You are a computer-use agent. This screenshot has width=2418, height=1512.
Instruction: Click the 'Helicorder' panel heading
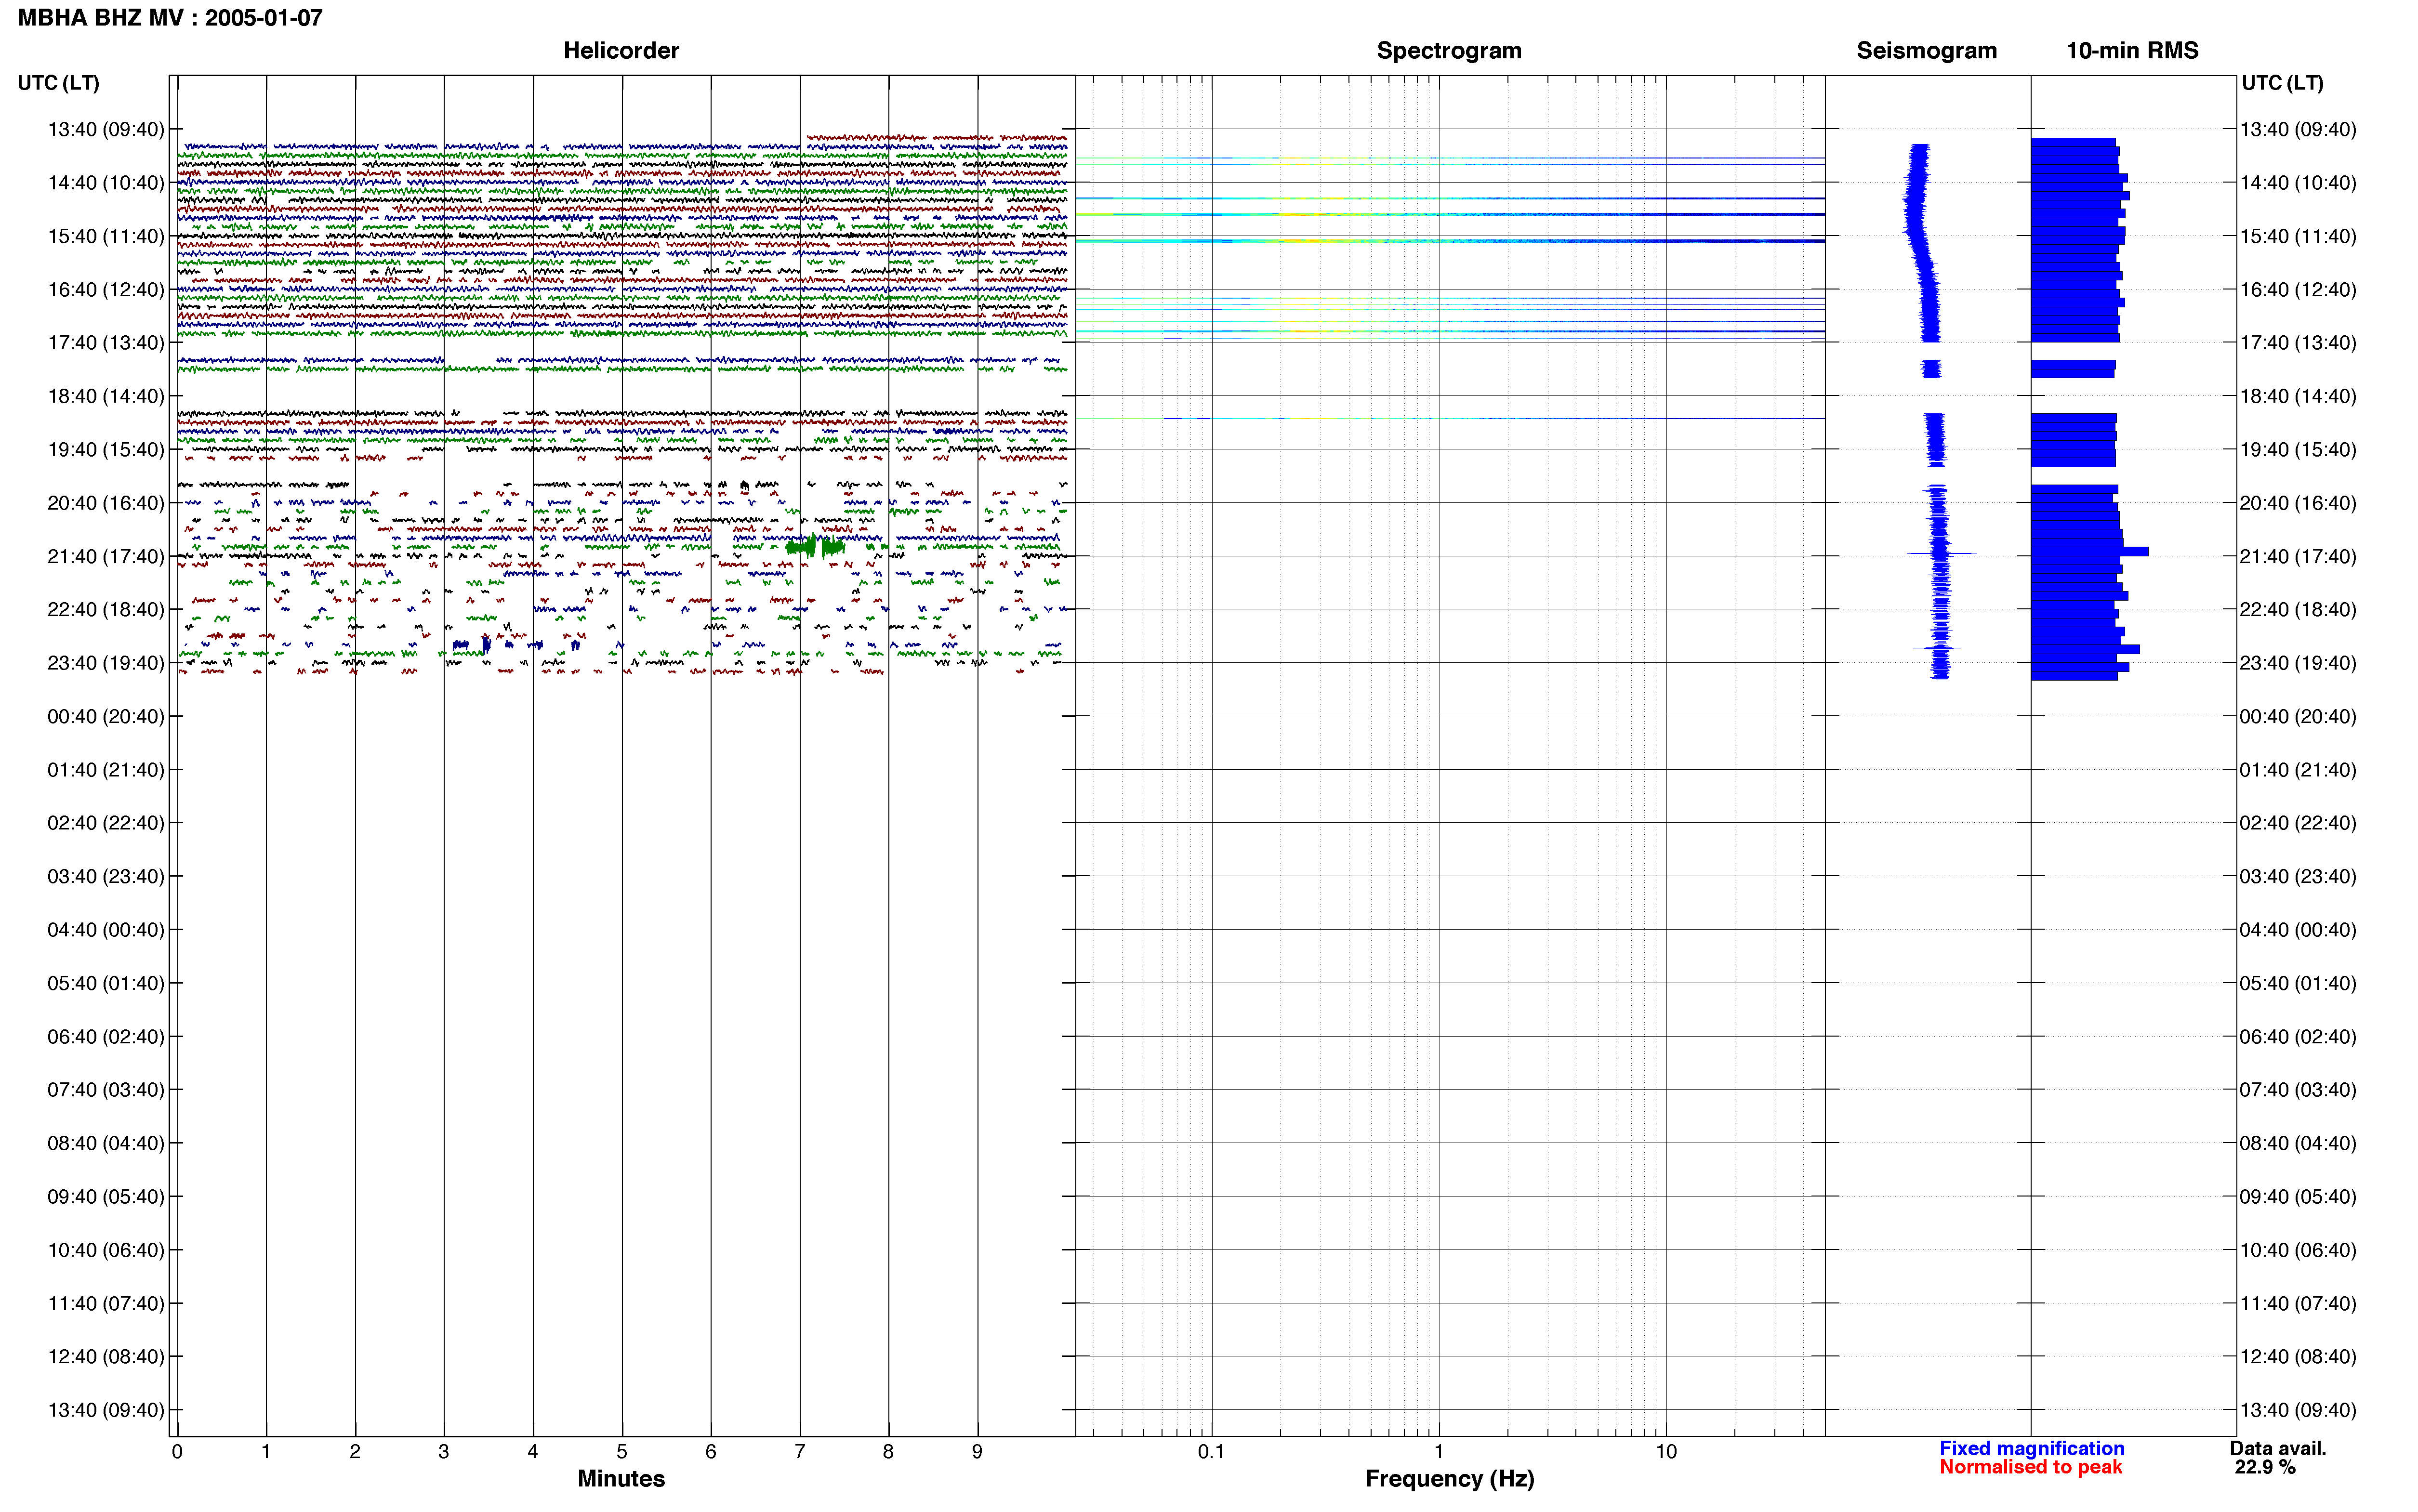pyautogui.click(x=621, y=50)
